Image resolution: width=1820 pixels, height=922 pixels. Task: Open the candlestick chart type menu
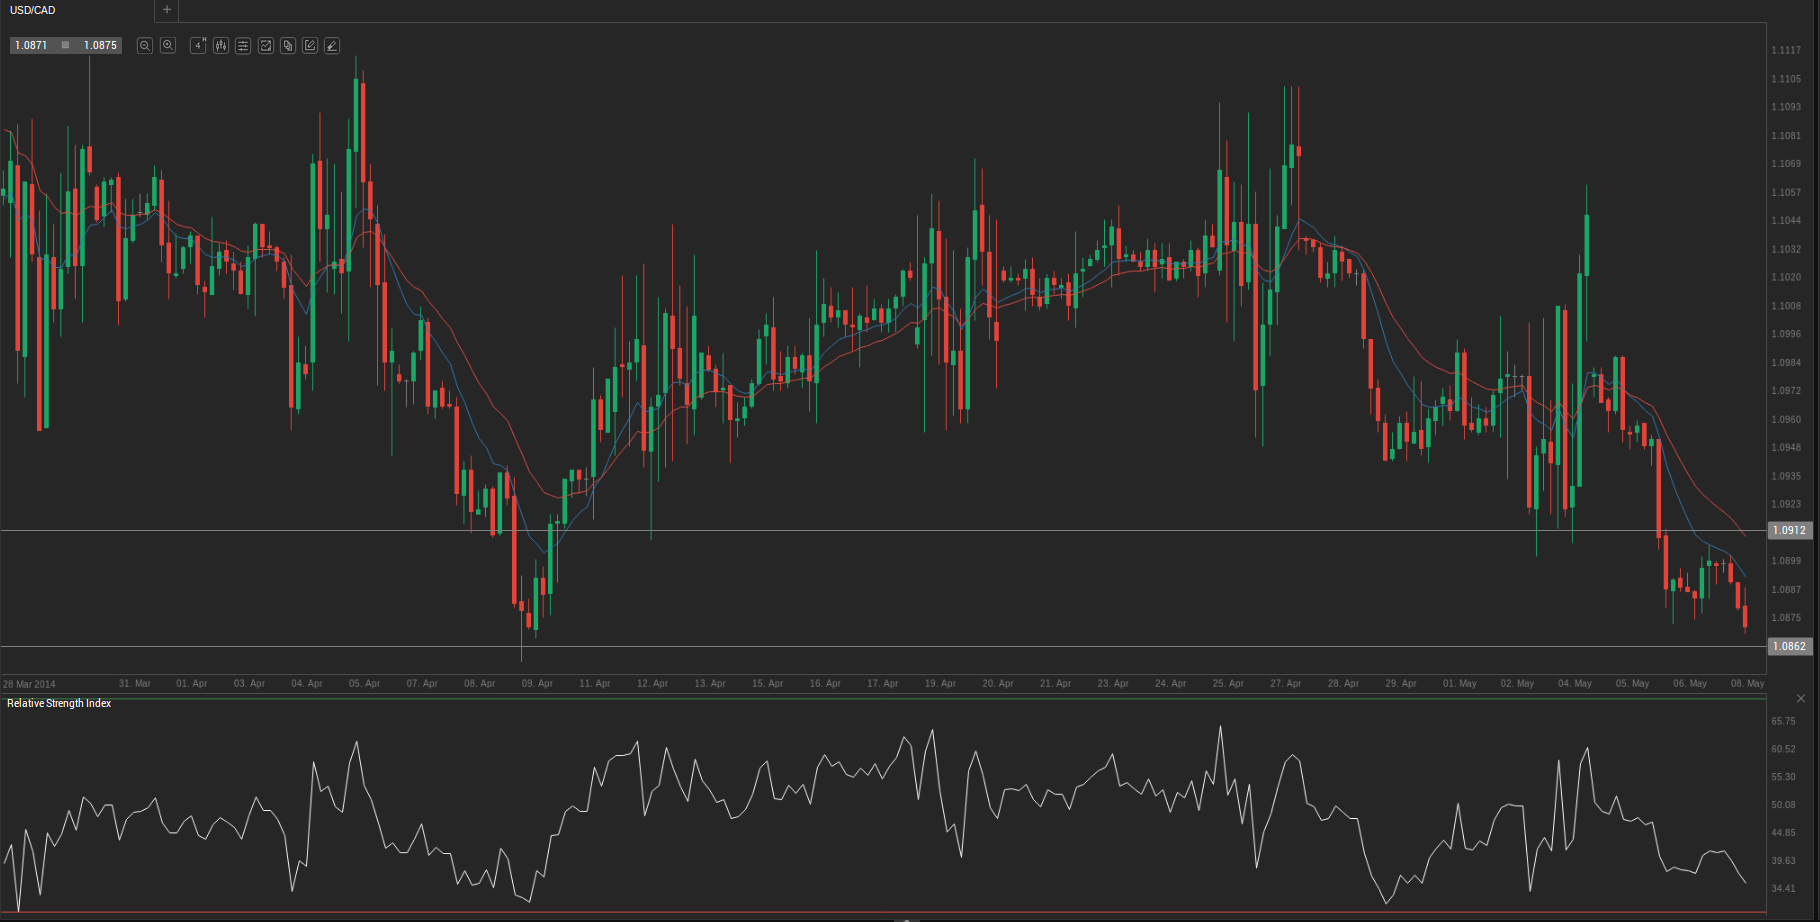pyautogui.click(x=220, y=46)
